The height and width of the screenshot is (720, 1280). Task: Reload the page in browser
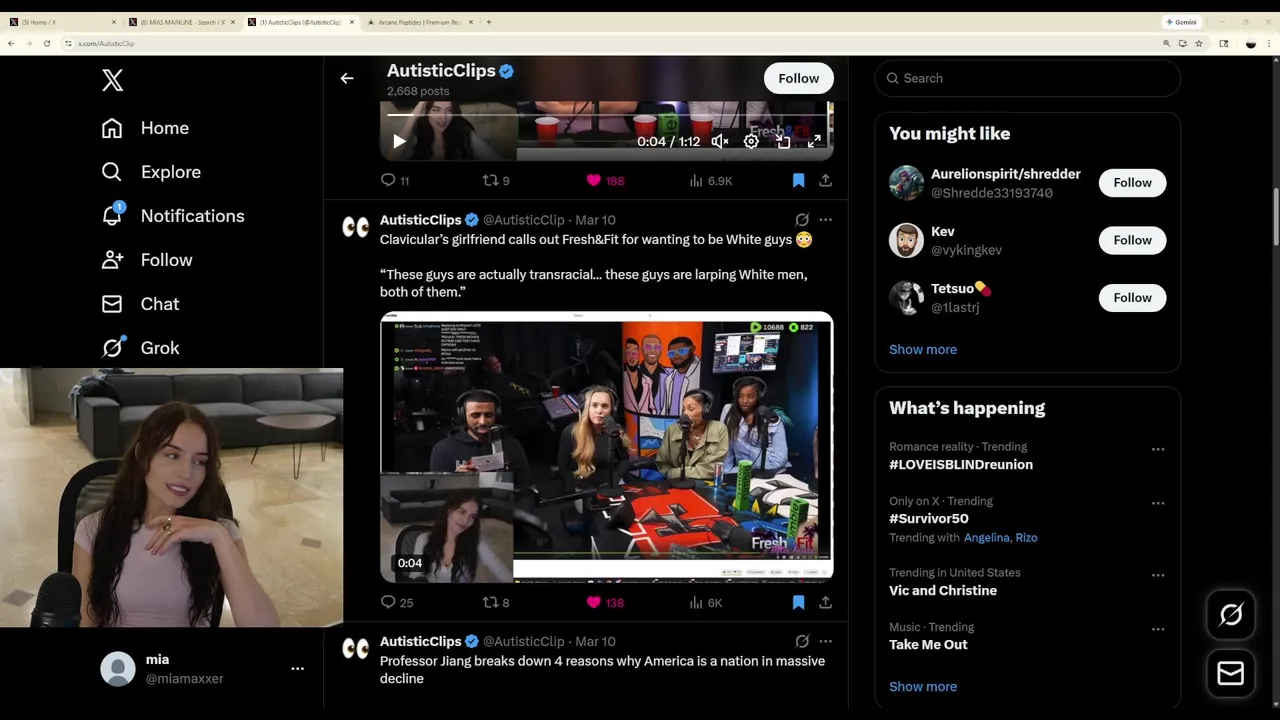(46, 44)
